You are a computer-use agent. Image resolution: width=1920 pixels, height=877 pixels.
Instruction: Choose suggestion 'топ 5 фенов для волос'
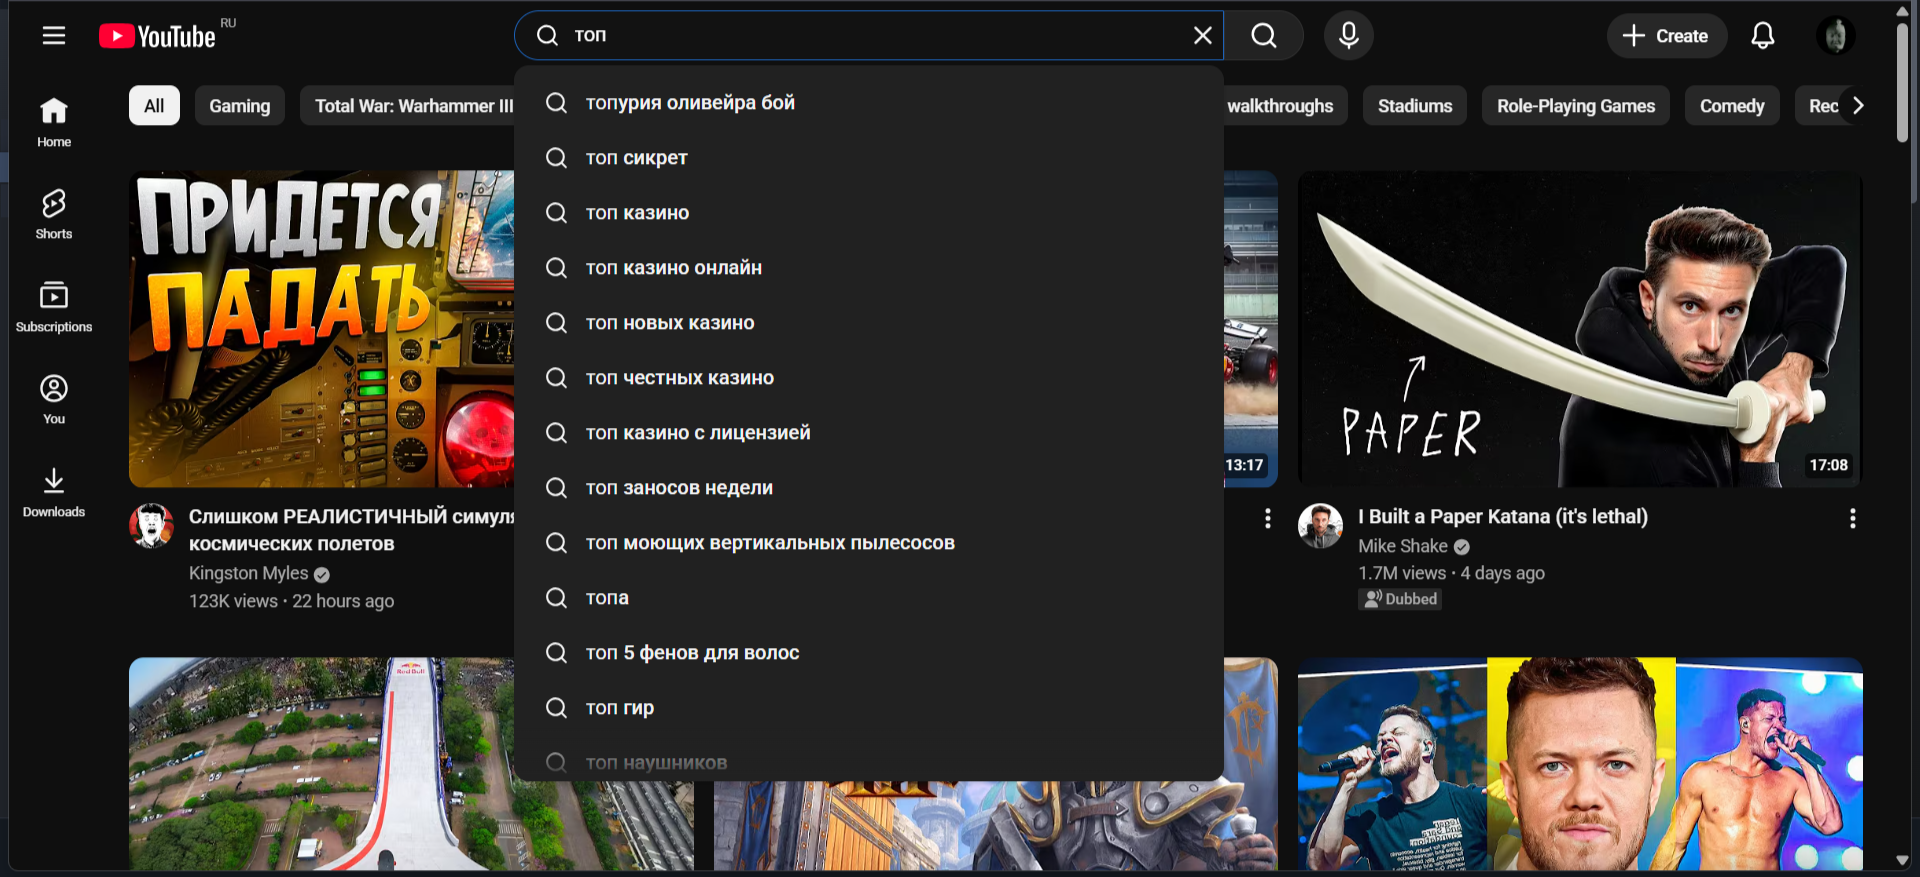click(x=869, y=653)
